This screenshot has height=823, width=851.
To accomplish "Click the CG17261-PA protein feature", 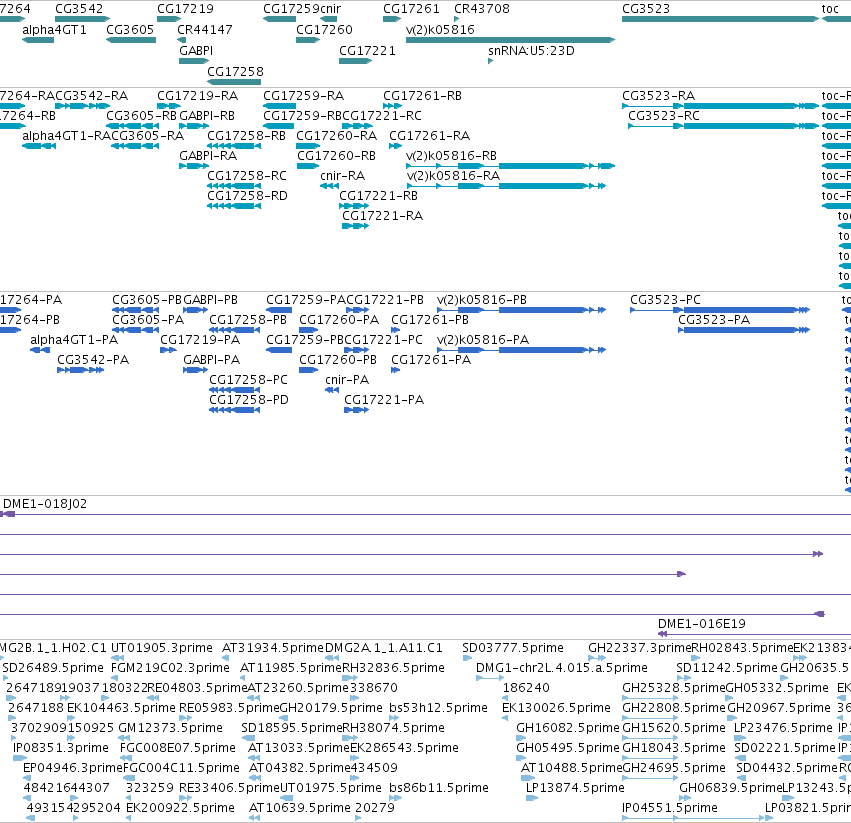I will pyautogui.click(x=396, y=370).
